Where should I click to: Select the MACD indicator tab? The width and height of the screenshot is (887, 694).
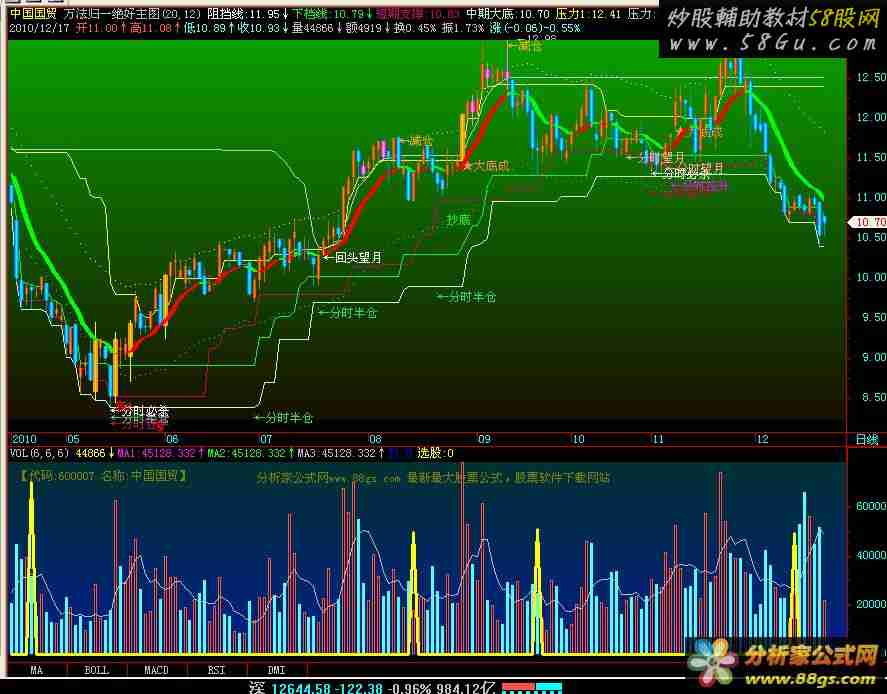coord(156,670)
